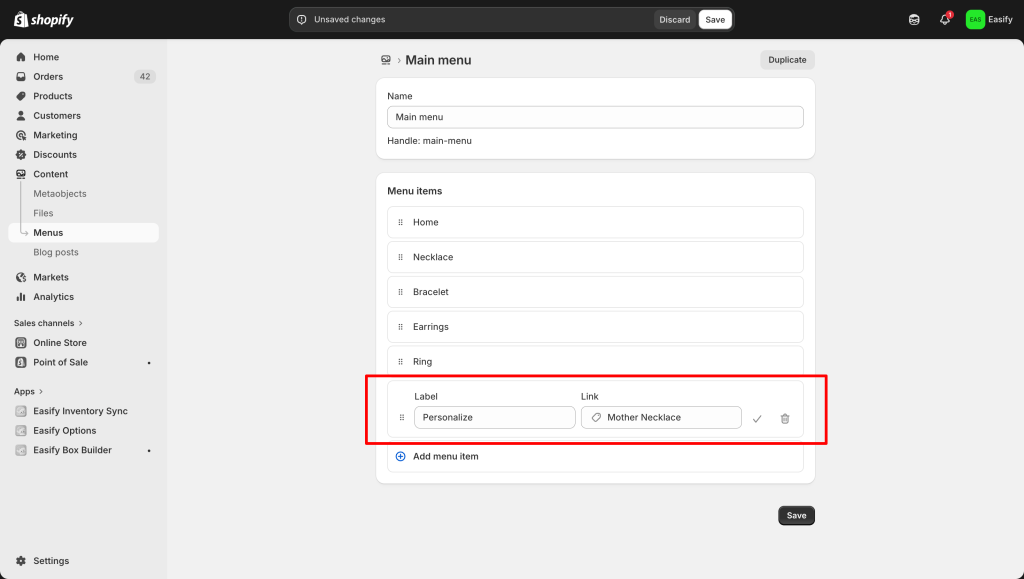Open the Easify account menu

point(989,19)
